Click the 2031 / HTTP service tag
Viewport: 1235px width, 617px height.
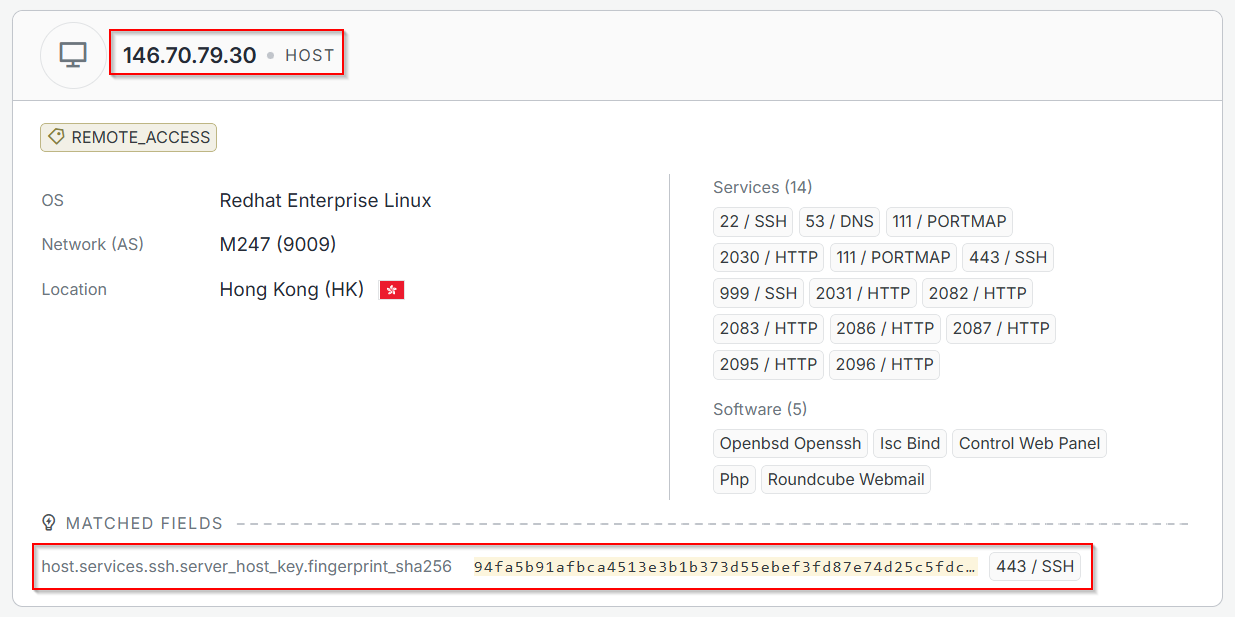862,293
